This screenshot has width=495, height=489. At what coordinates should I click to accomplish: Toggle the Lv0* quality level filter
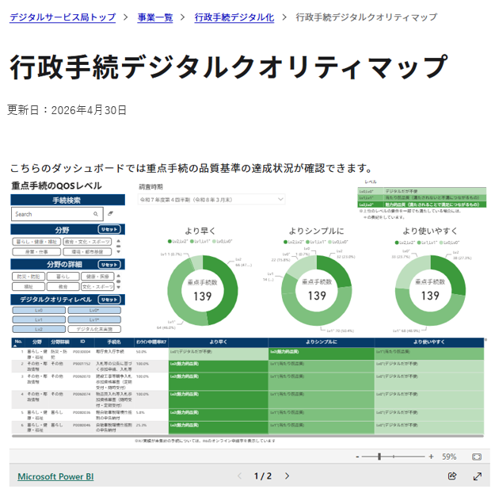[94, 310]
